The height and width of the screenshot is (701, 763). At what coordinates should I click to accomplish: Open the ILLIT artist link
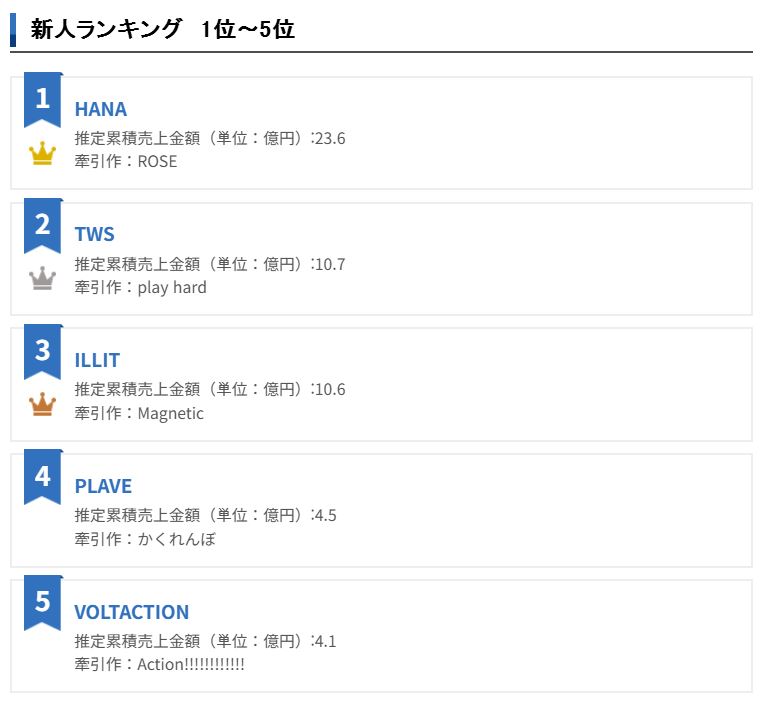97,360
